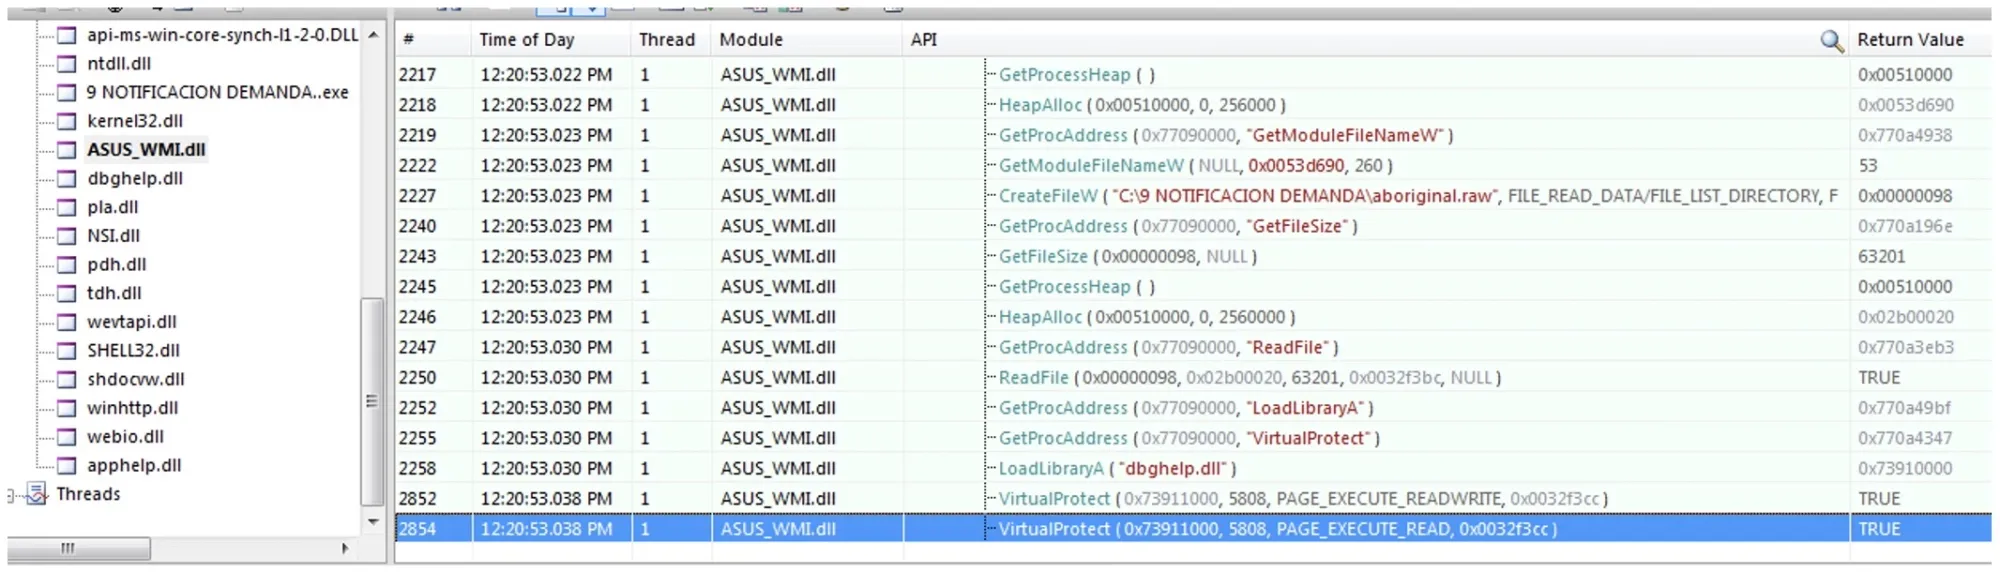Click tree horizontal scrollbar right arrow
Screen dimensions: 2000x572
(345, 549)
